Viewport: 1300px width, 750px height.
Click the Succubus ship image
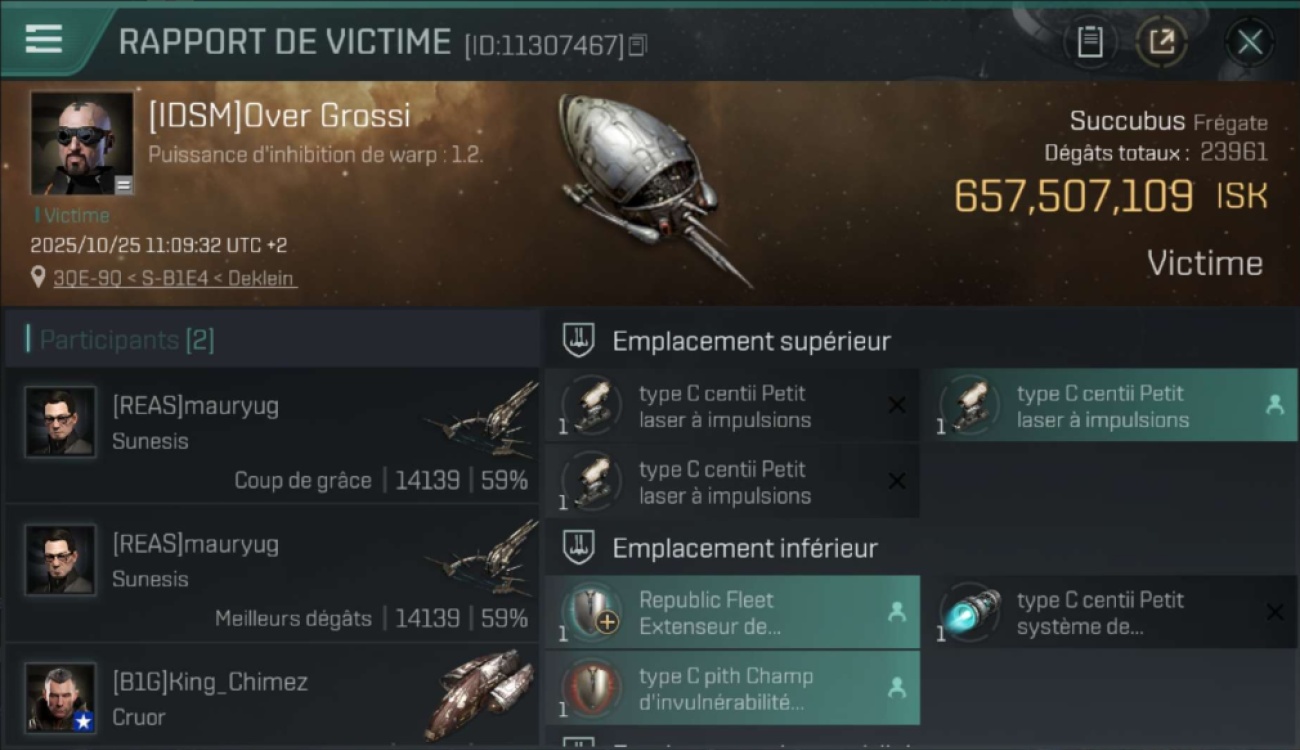pos(650,188)
